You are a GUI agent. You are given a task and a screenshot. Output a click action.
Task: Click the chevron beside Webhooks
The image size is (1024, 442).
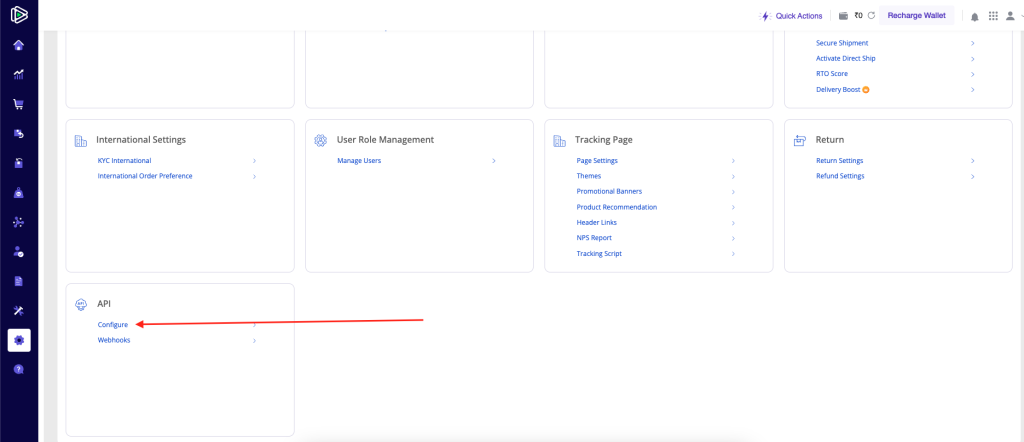pos(254,340)
